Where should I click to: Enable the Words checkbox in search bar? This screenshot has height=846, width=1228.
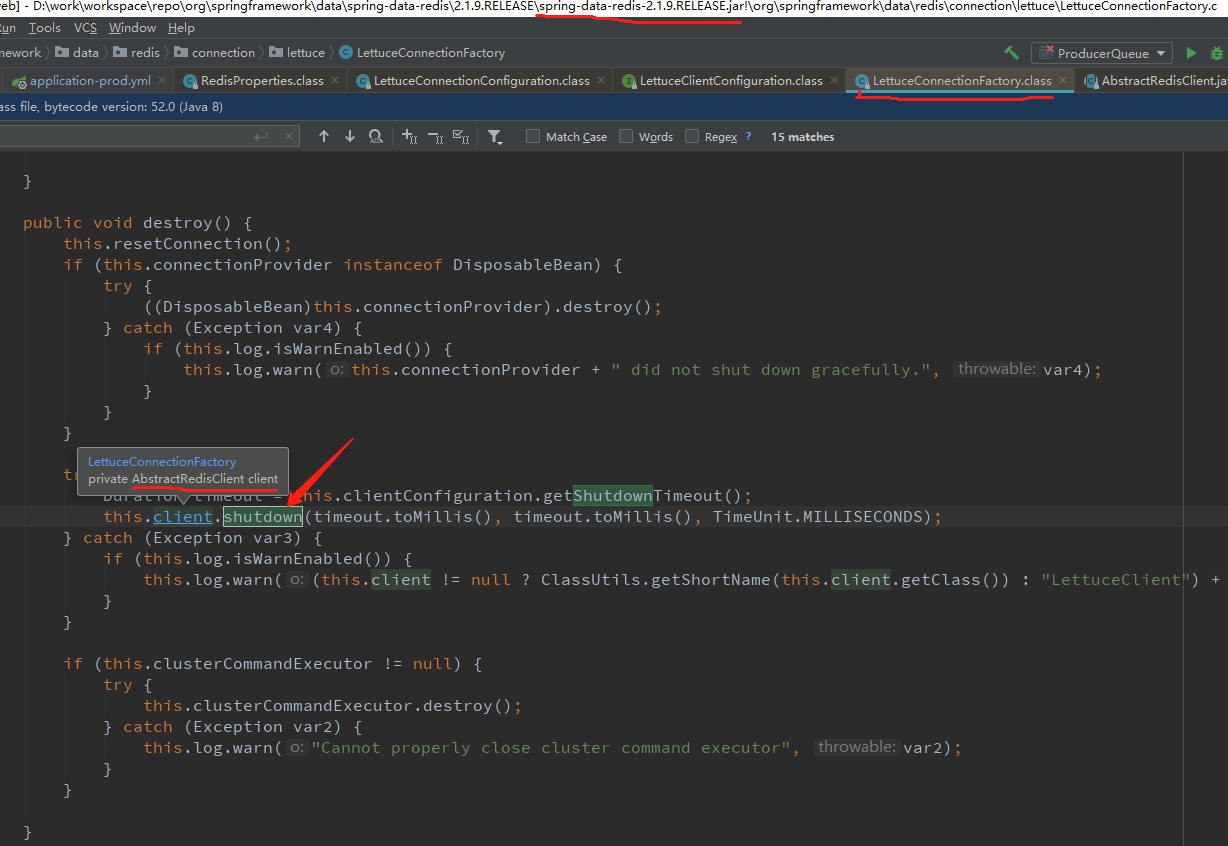click(x=625, y=136)
